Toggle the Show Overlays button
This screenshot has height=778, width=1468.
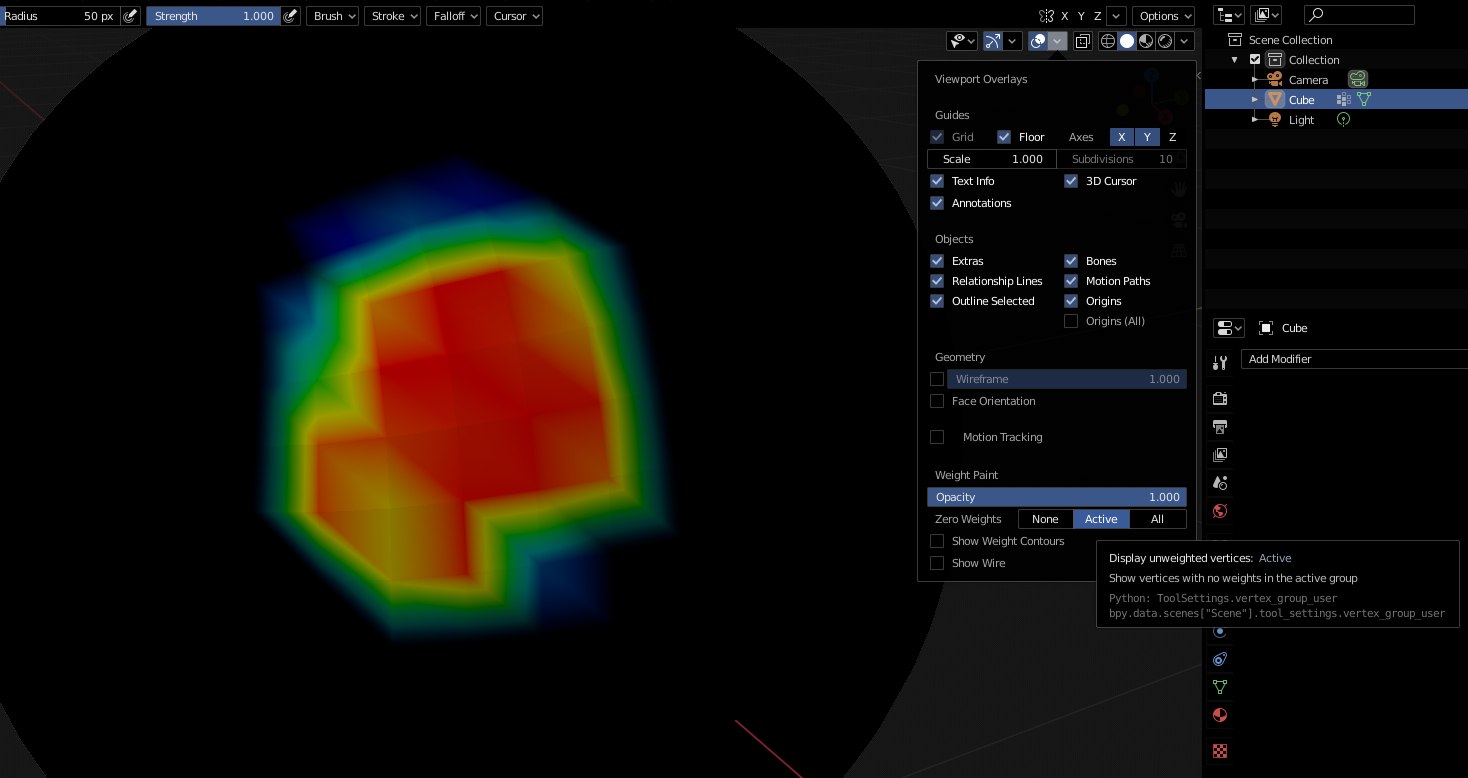(1038, 41)
